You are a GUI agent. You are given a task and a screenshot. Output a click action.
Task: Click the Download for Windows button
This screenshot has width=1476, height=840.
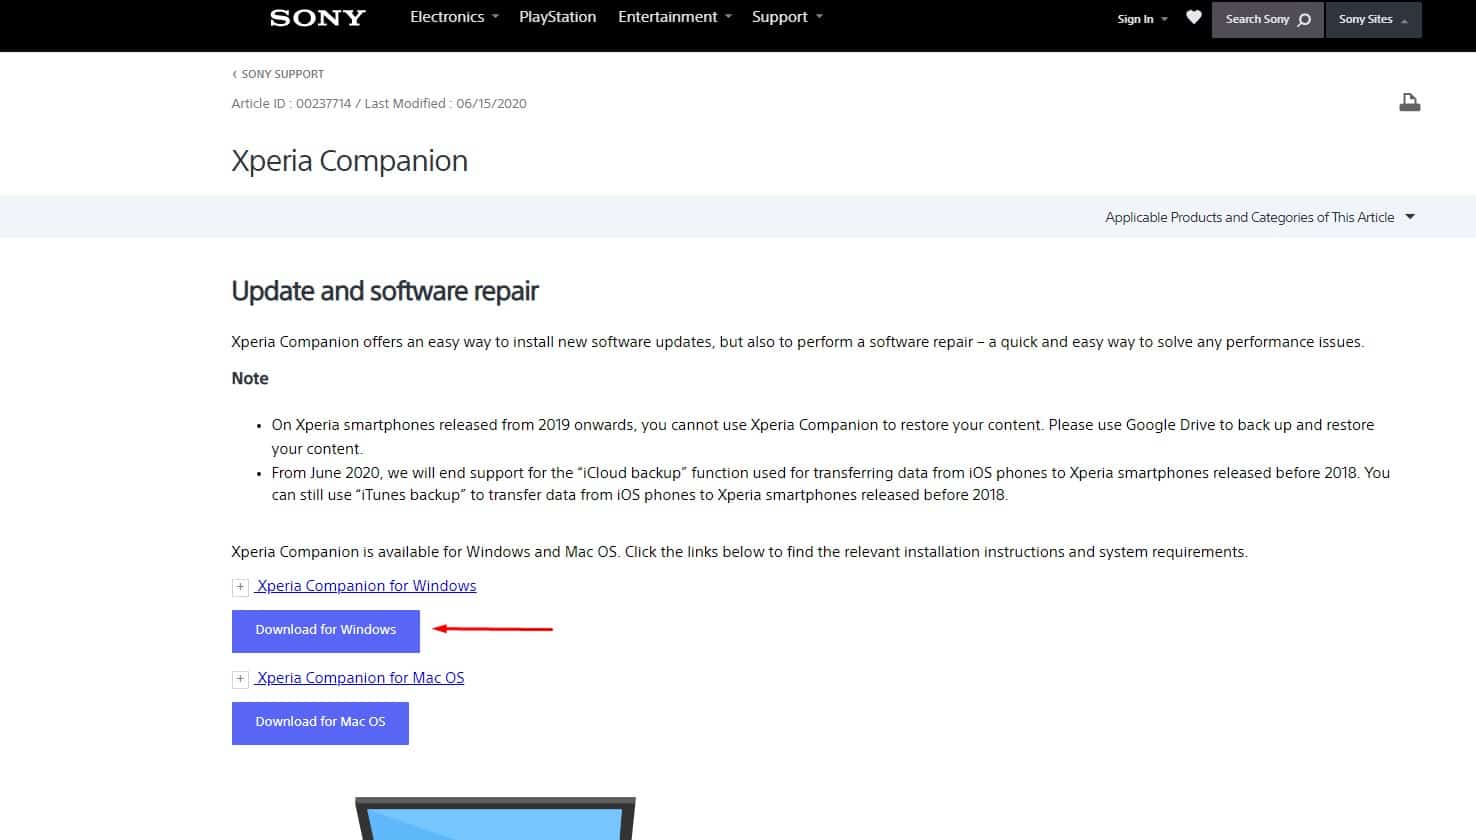point(325,630)
